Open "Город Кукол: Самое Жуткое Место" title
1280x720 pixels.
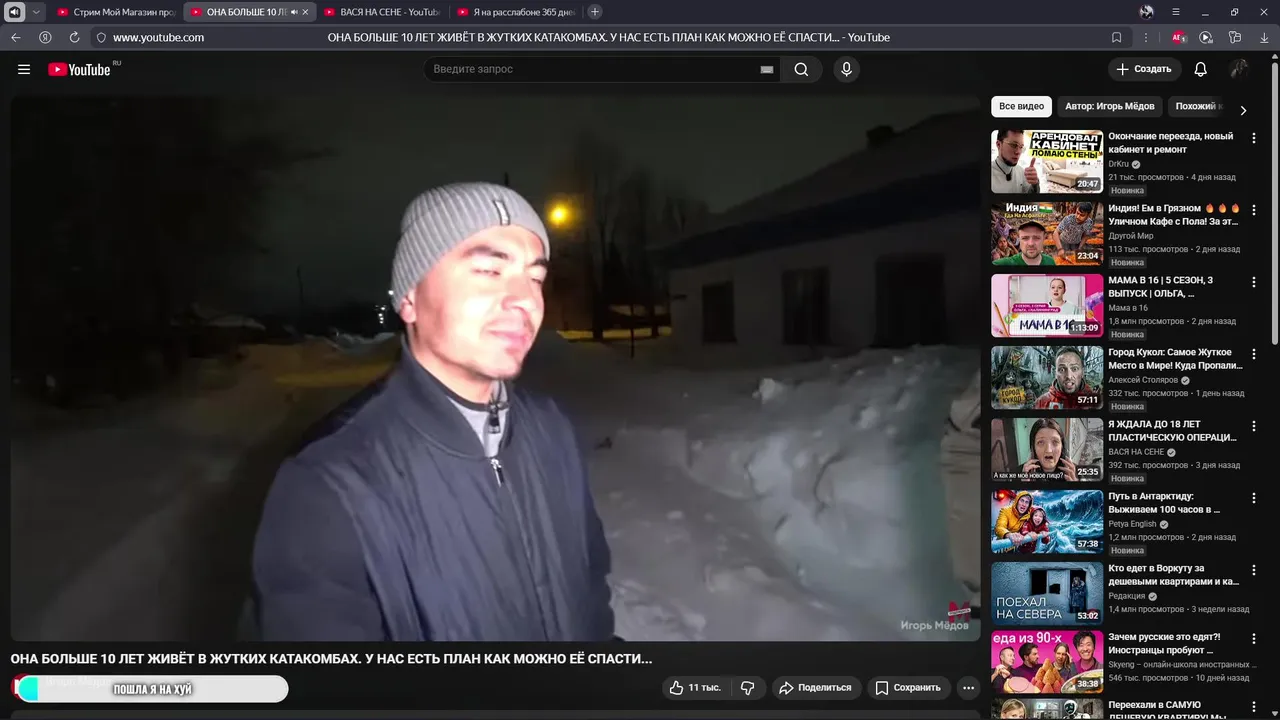point(1175,359)
